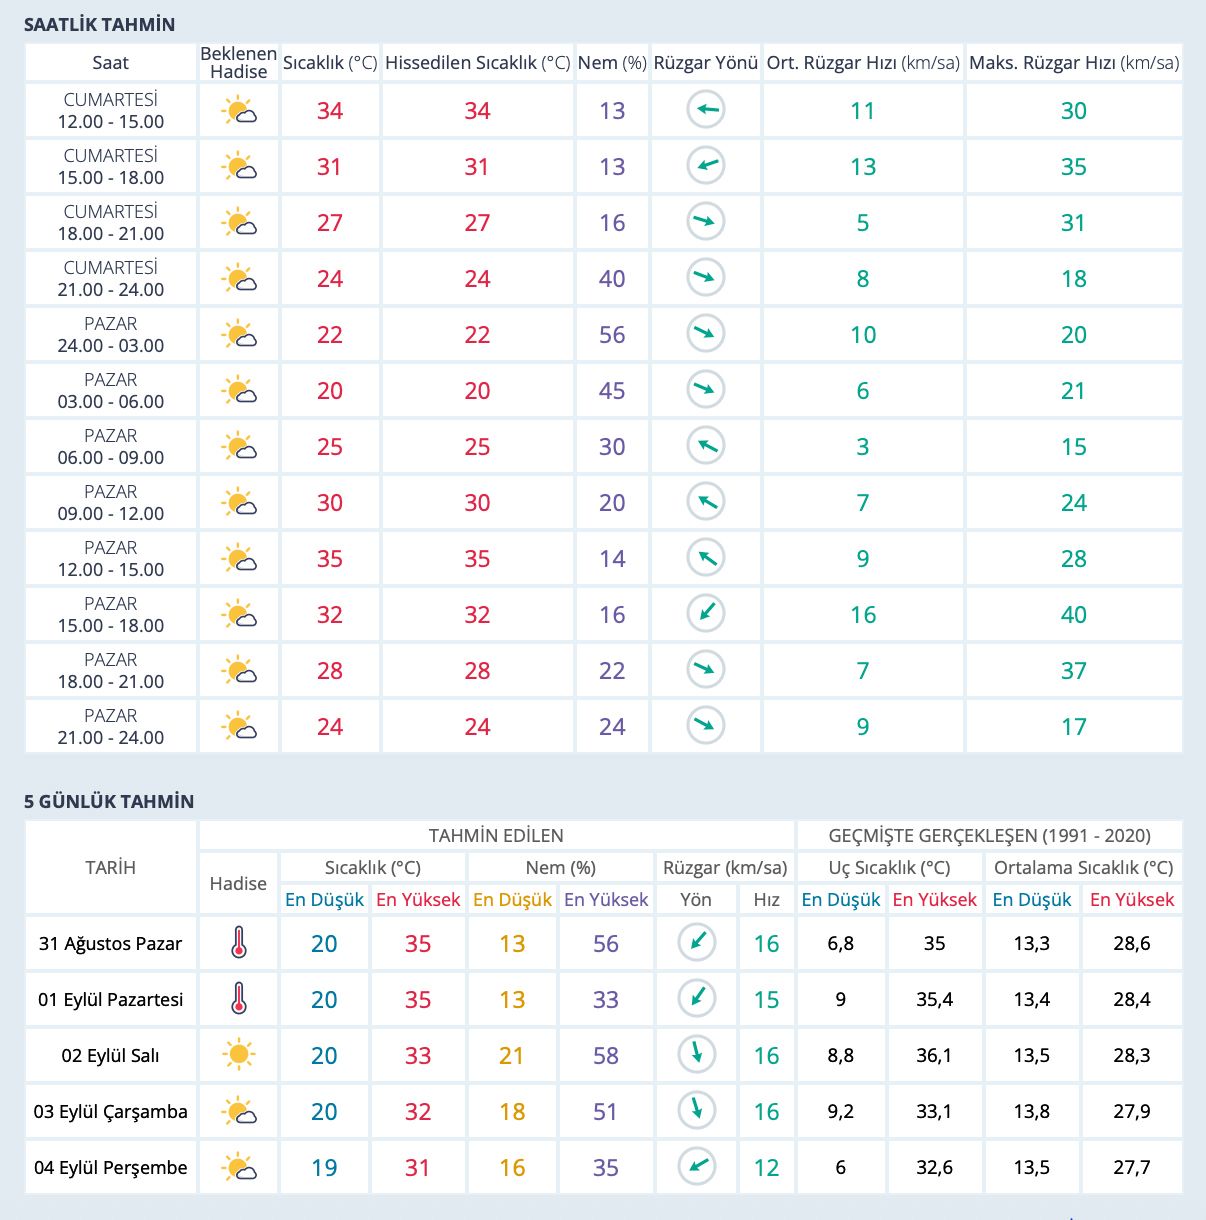Click wind arrow for PAZAR 06.00 - 09.00
This screenshot has width=1206, height=1220.
coord(706,446)
